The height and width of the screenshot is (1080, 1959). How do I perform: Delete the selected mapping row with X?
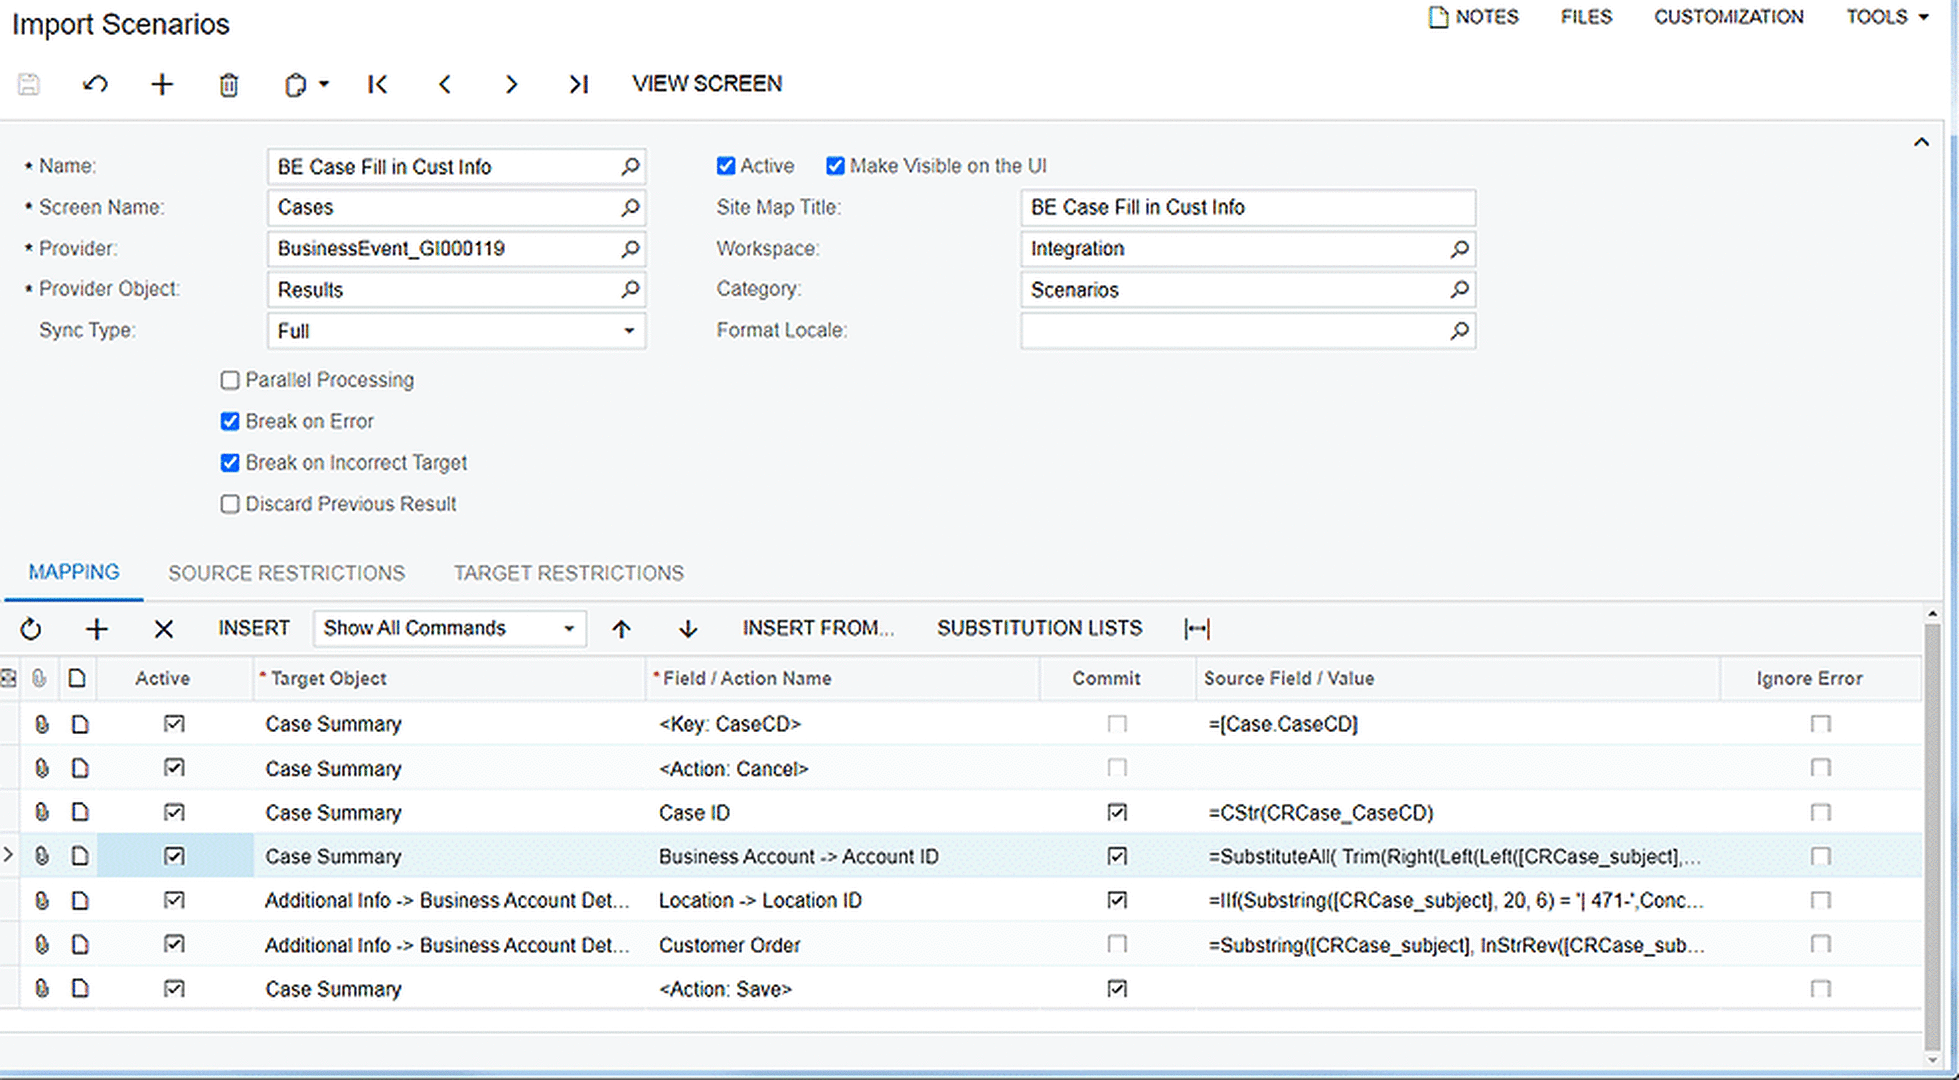pos(164,629)
